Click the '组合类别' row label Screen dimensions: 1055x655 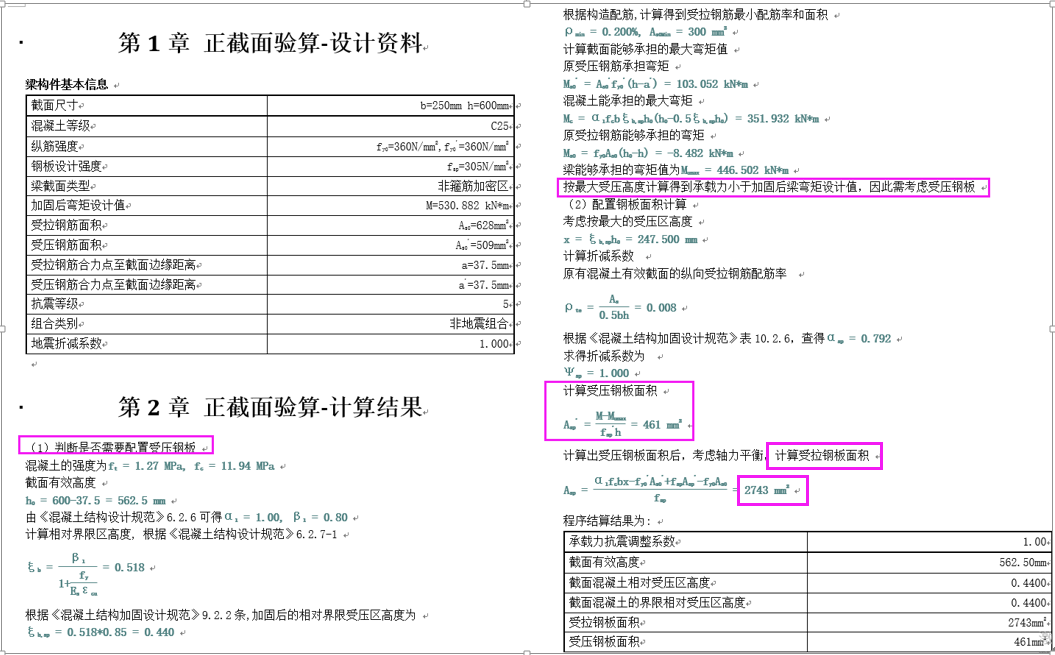(x=54, y=323)
